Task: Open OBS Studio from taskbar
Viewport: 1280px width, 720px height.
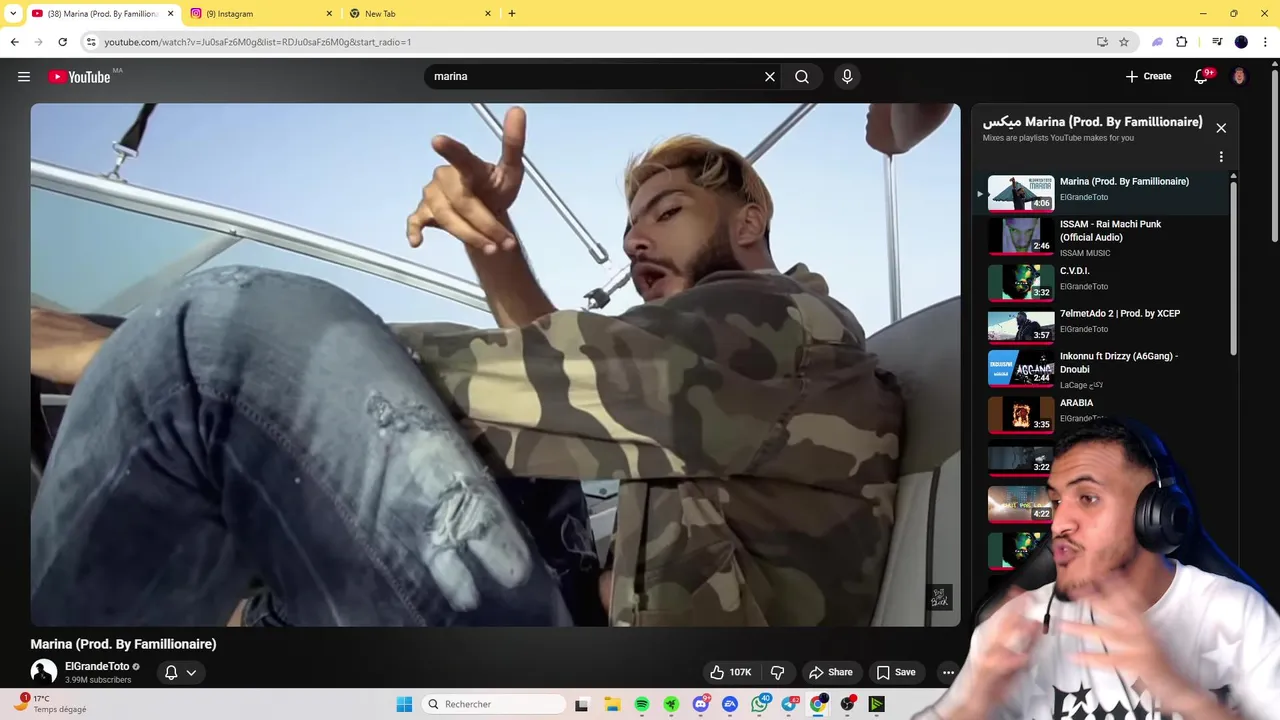Action: pyautogui.click(x=847, y=704)
